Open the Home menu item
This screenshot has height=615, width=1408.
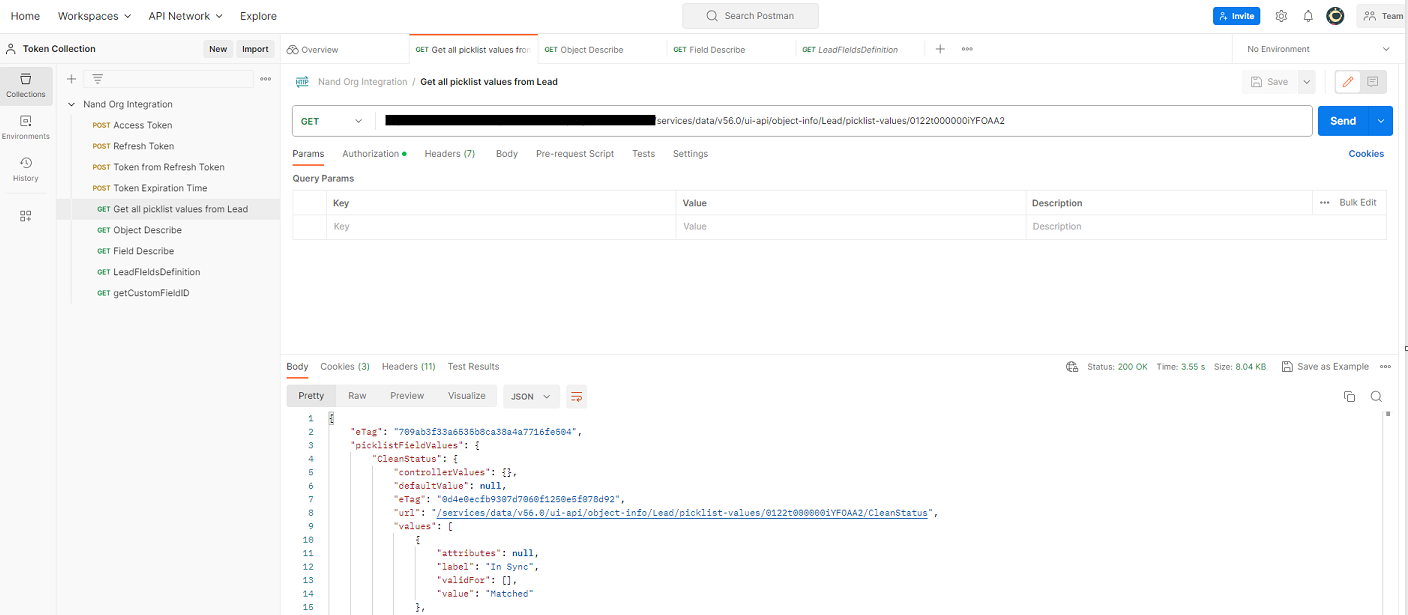(x=25, y=16)
